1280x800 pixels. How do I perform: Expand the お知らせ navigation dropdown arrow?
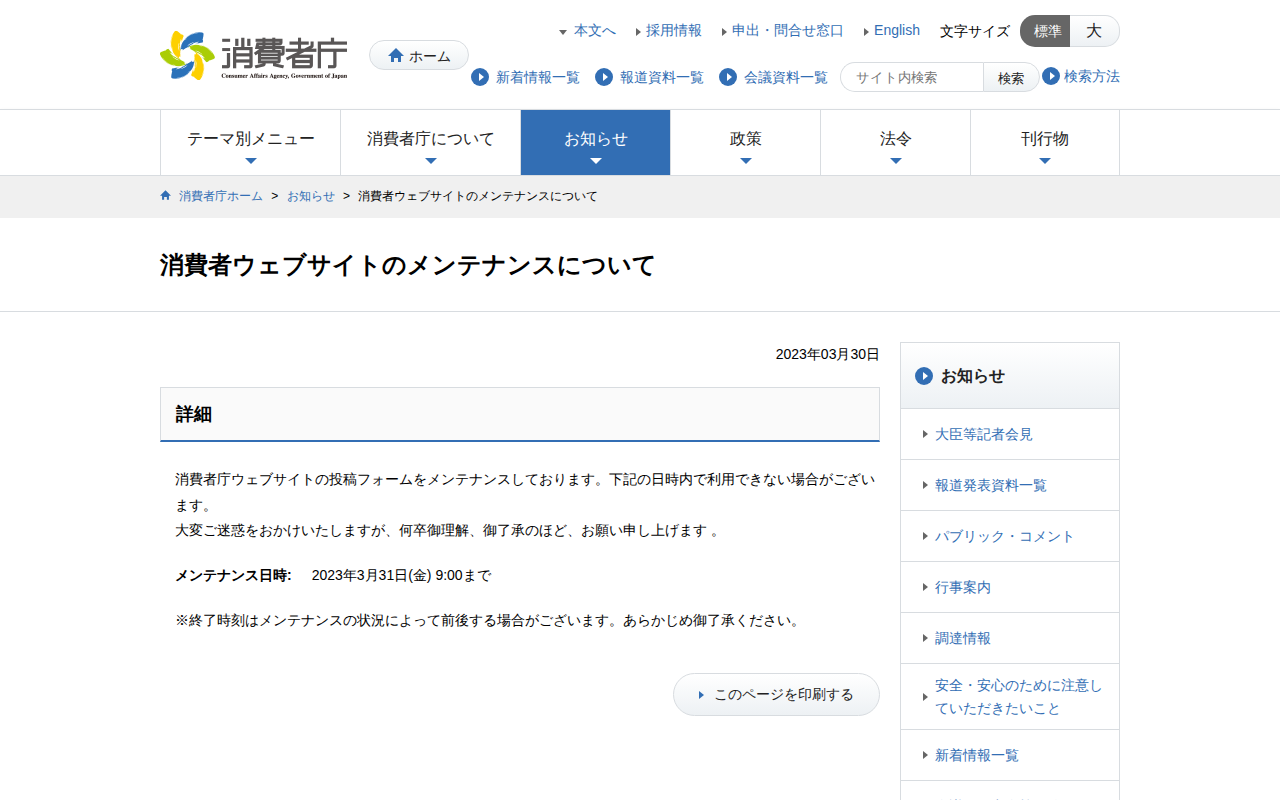(x=596, y=161)
